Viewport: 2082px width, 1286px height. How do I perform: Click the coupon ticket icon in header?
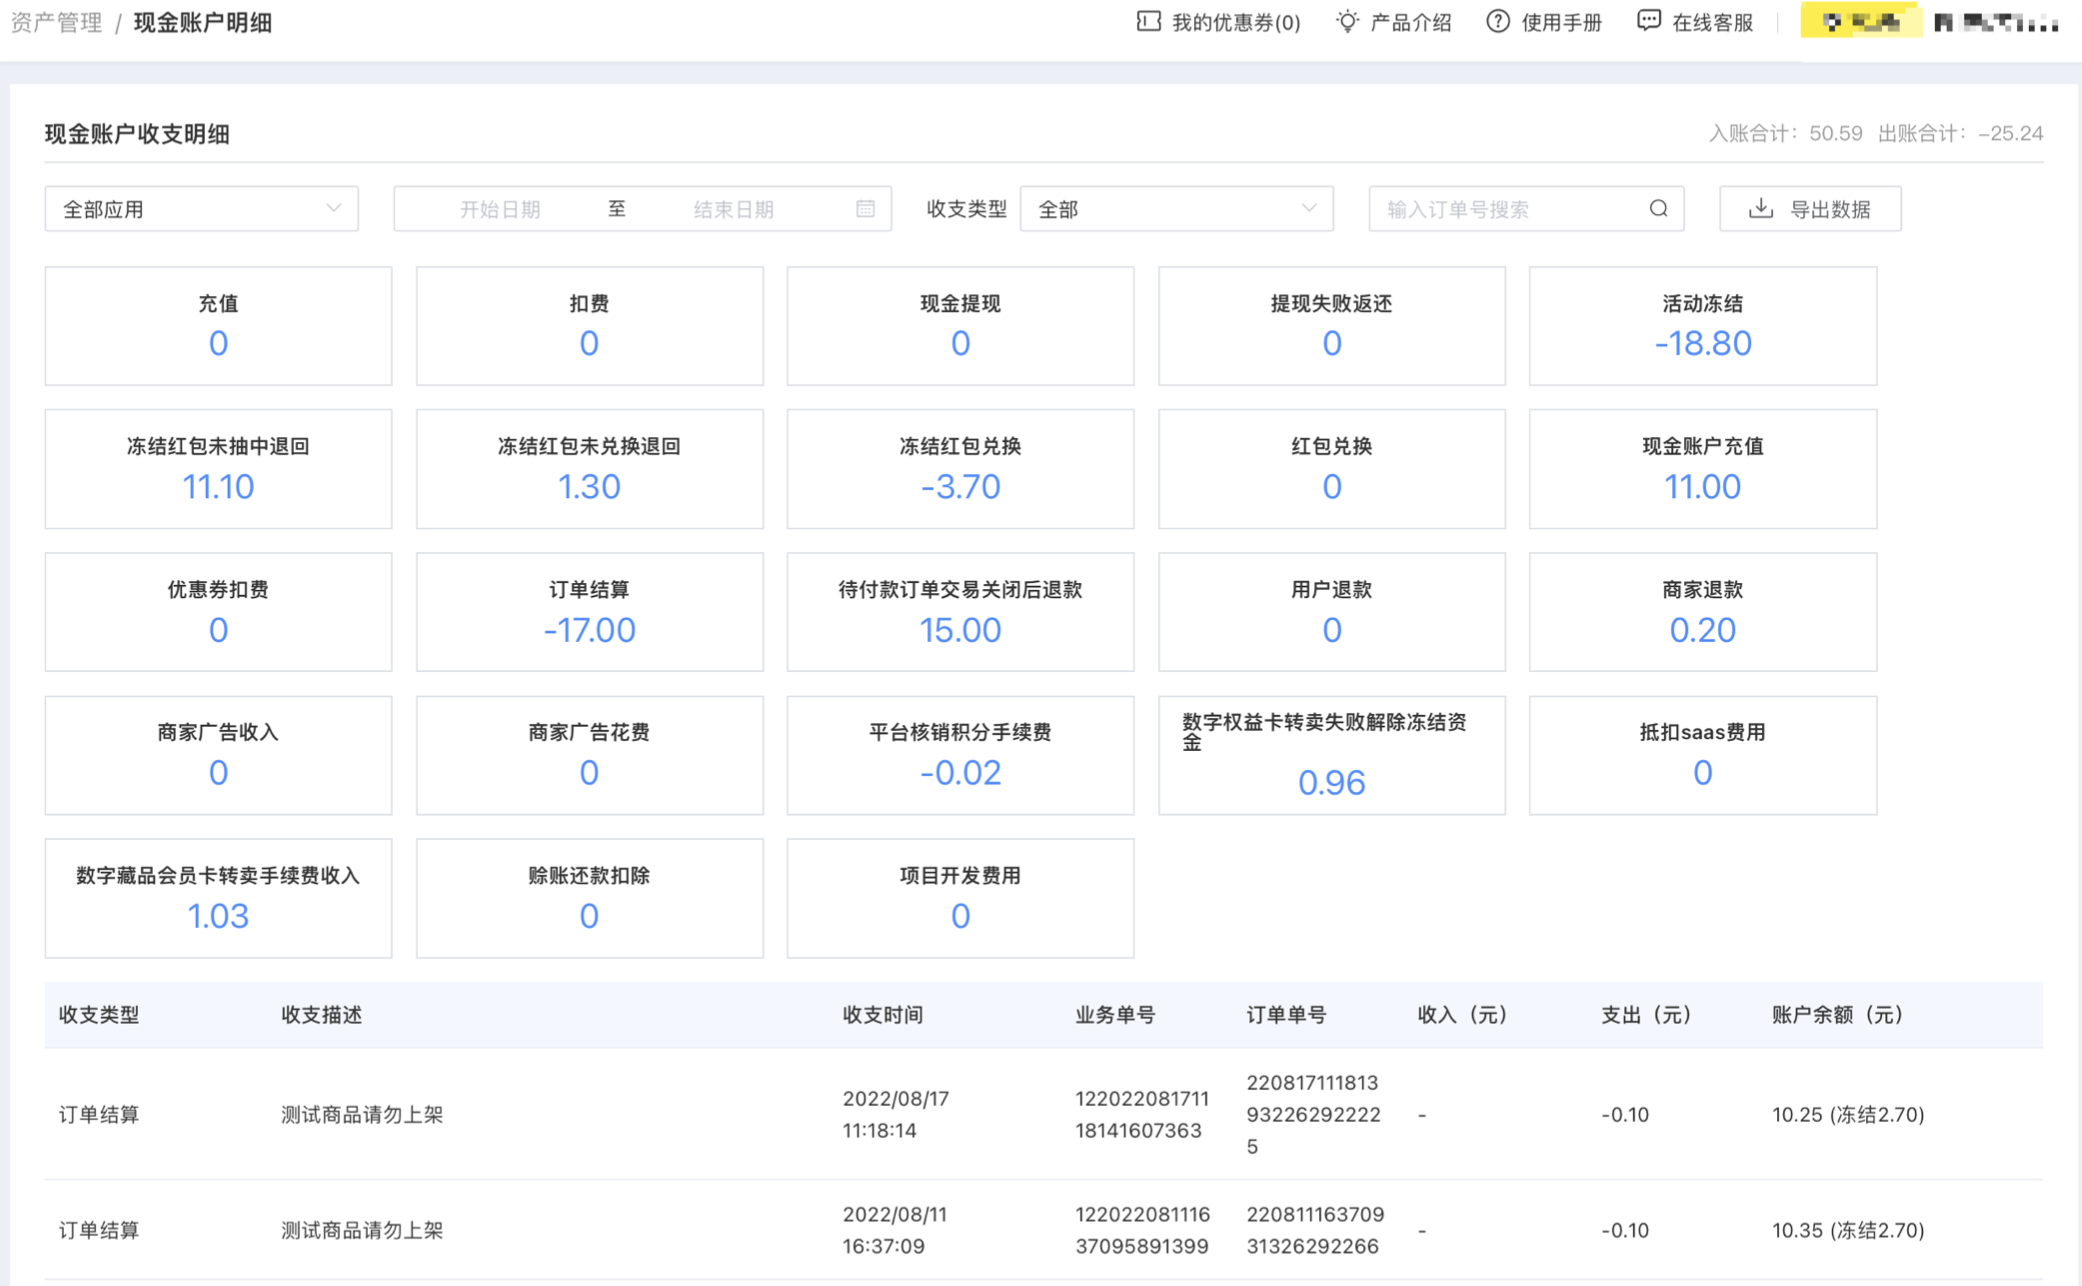coord(1148,21)
